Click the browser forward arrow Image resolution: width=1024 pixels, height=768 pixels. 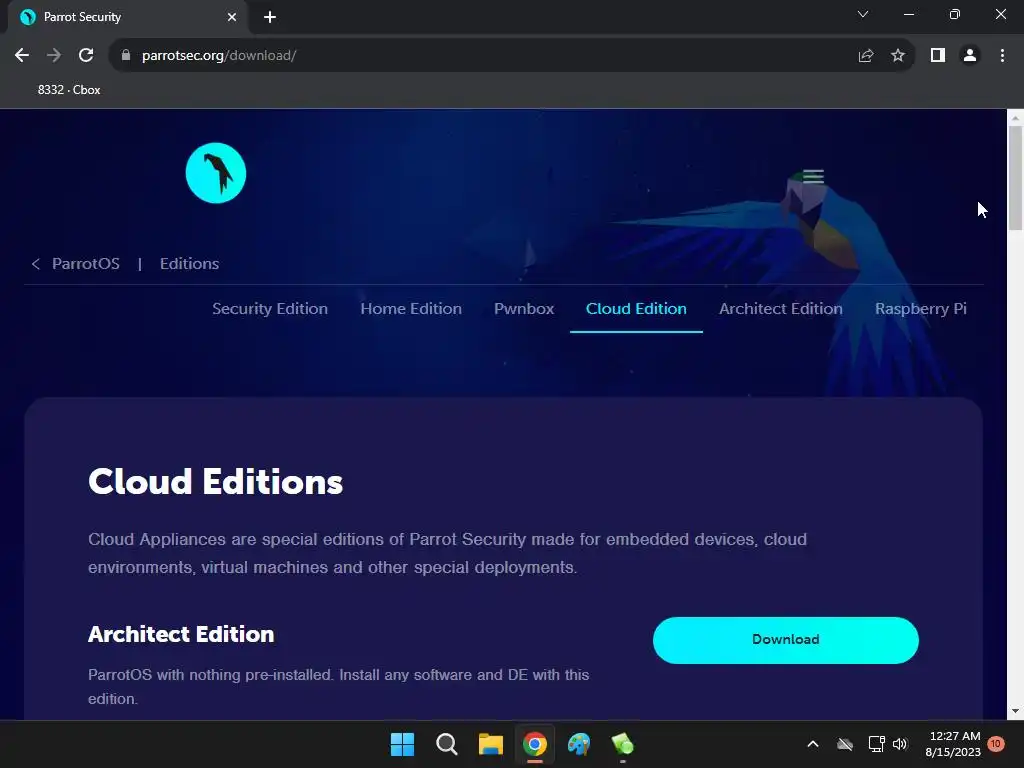click(54, 56)
